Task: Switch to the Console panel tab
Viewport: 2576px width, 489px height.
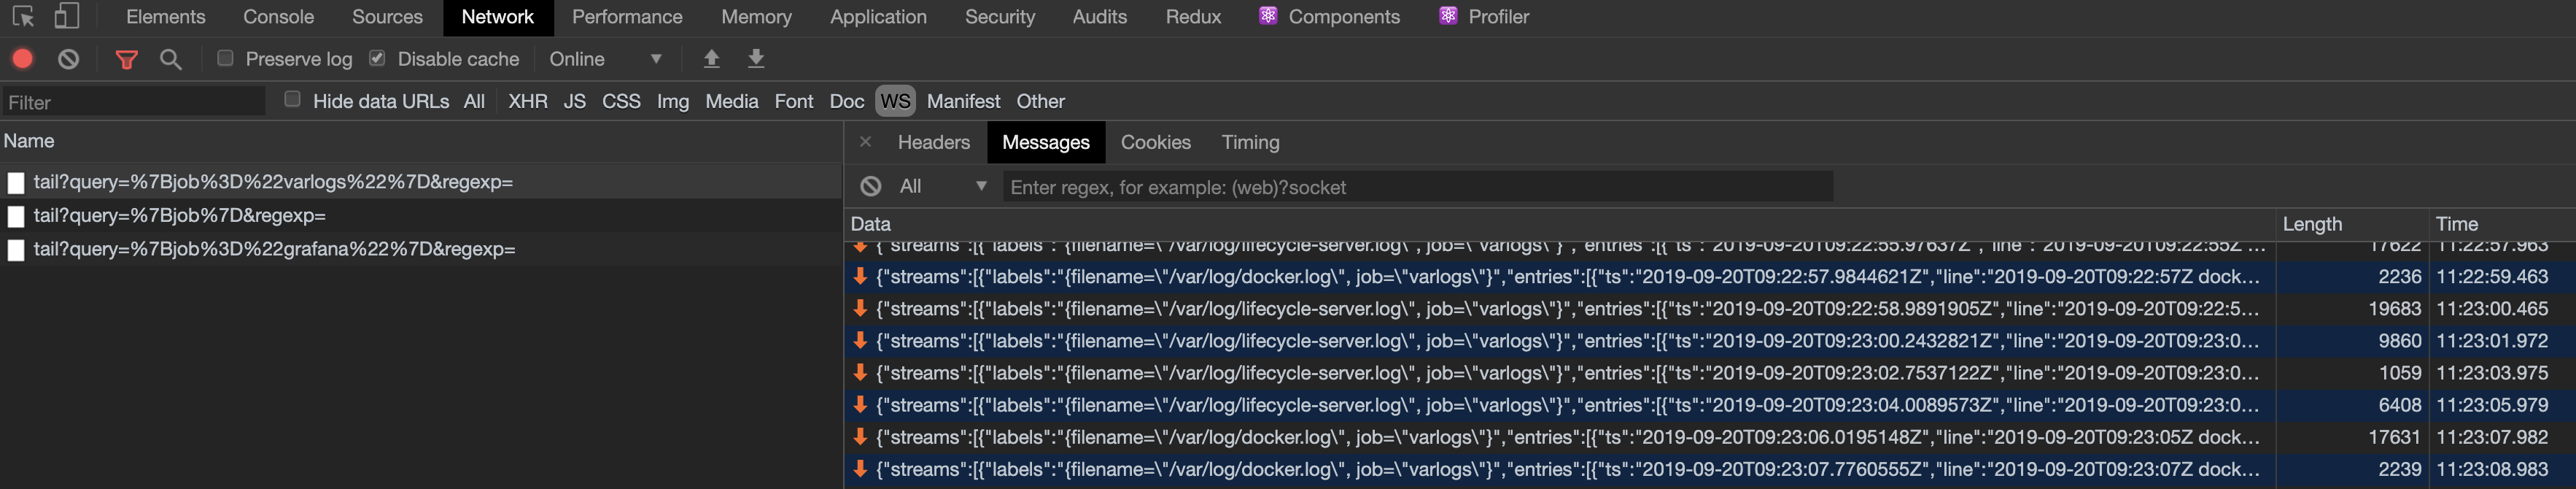Action: [x=278, y=17]
